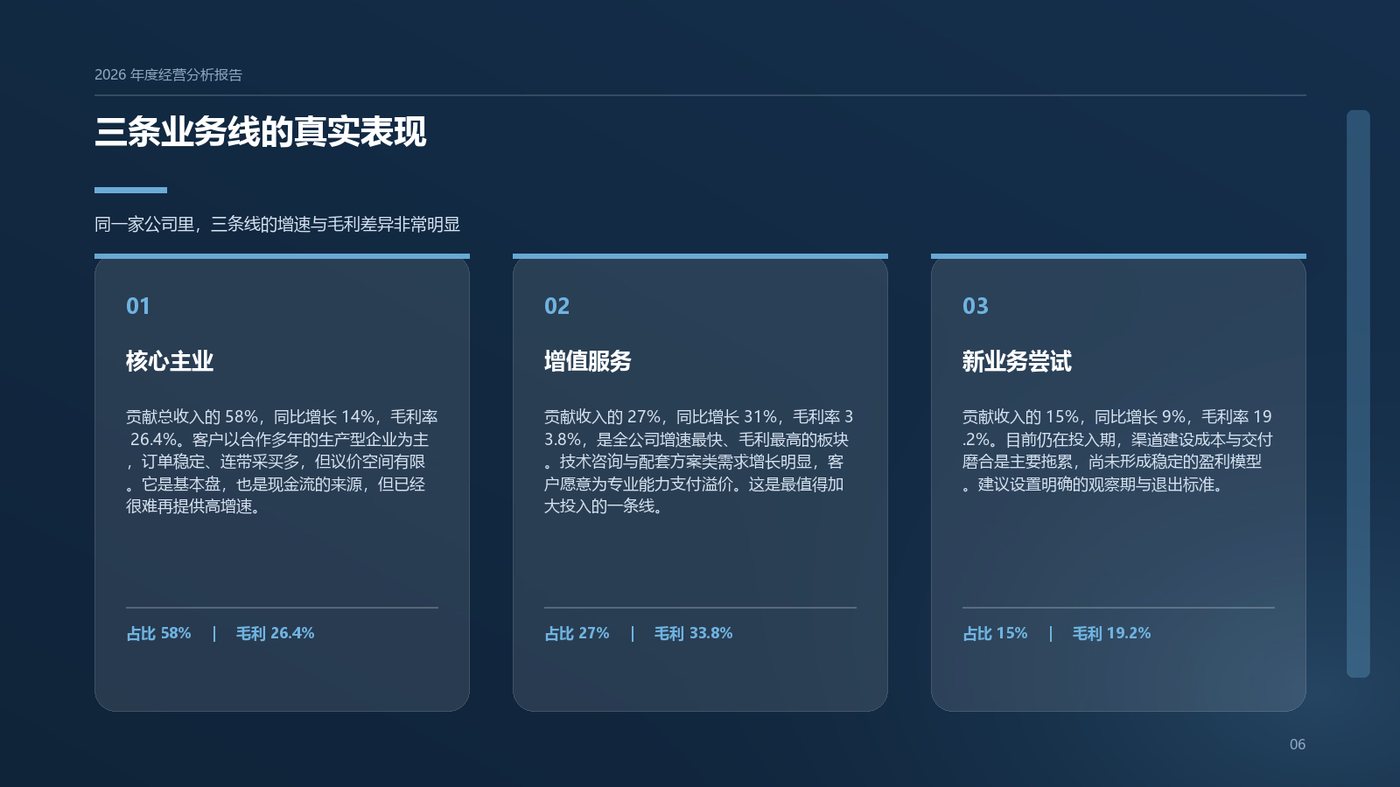
Task: Select the paragraph starting "贡献总收入的 58%"
Action: (282, 462)
